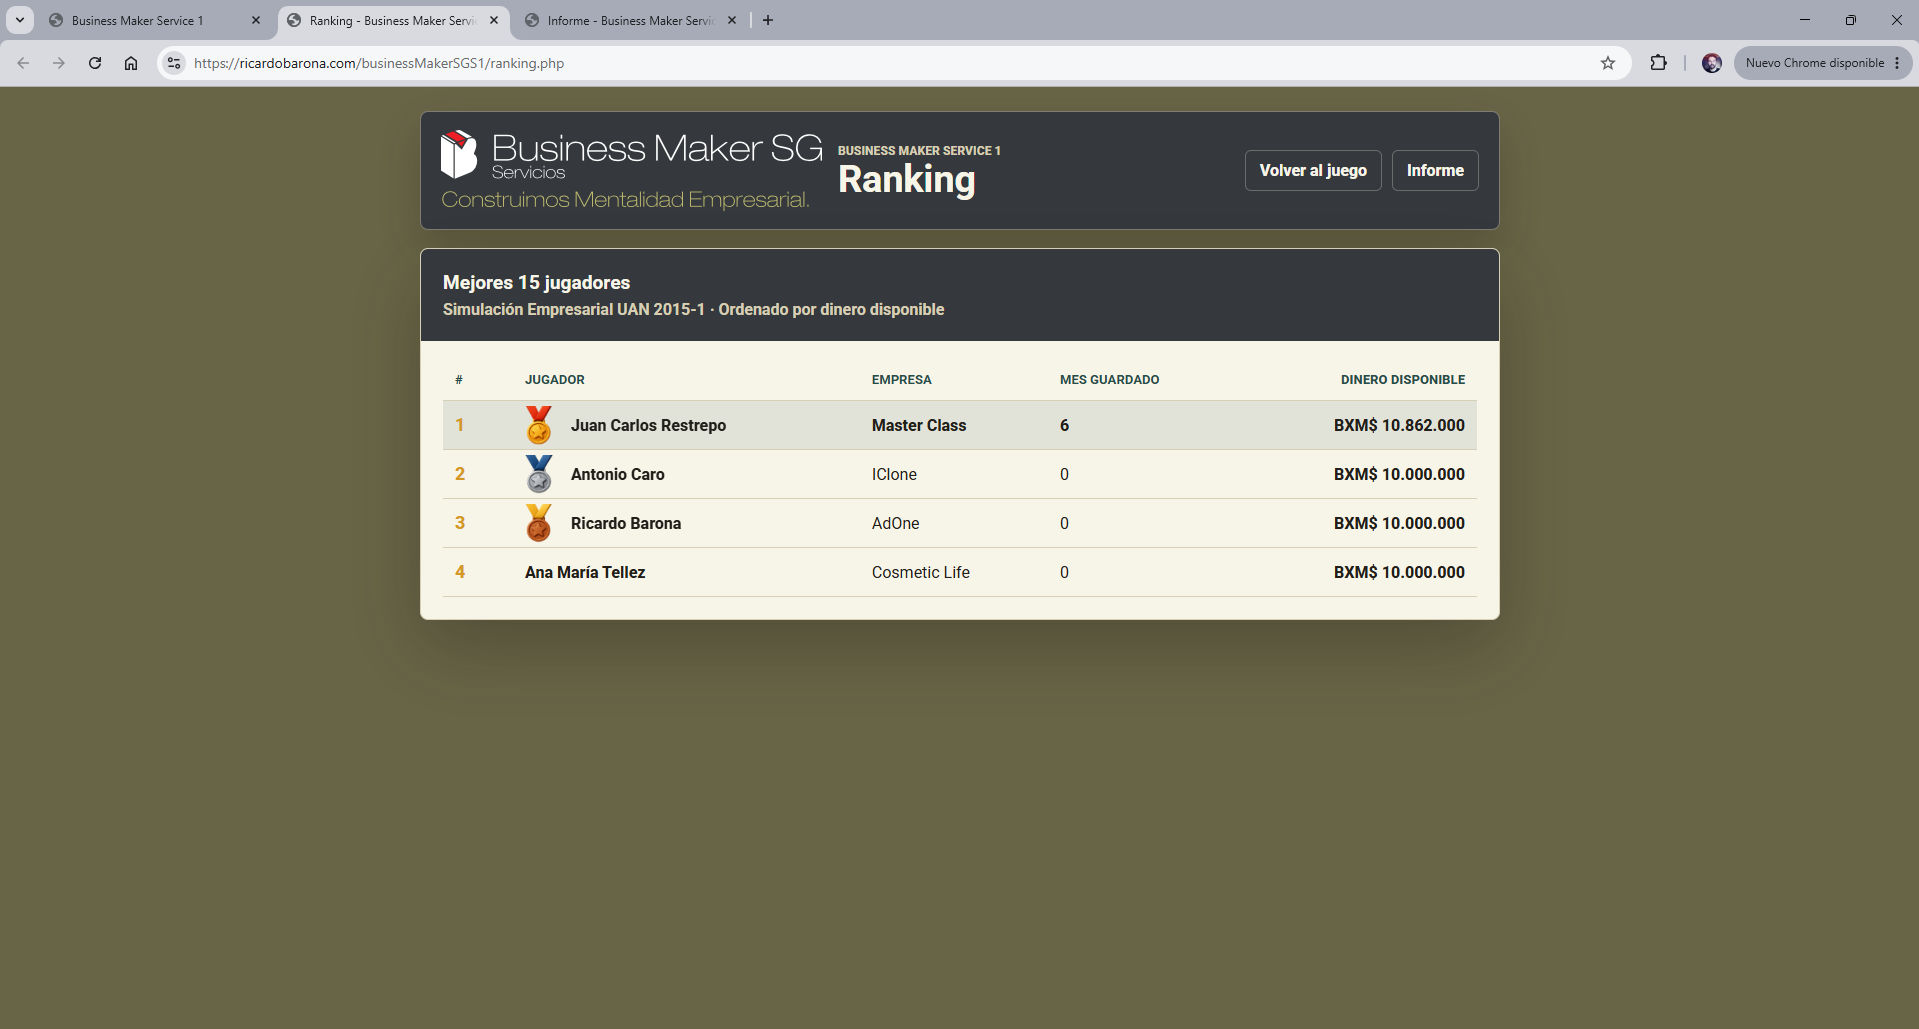
Task: Click the MES GUARDADO column header
Action: click(1110, 380)
